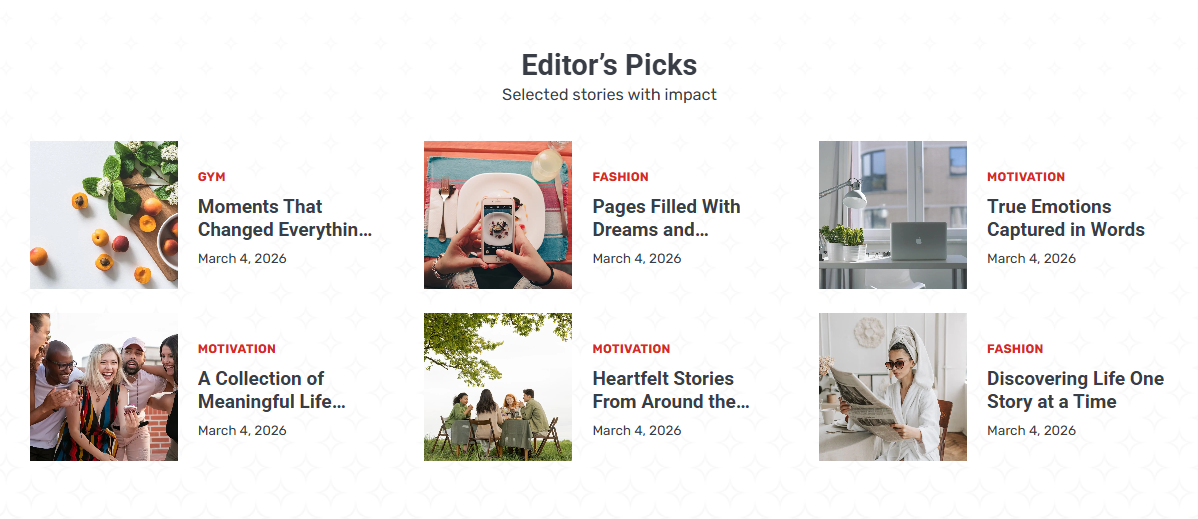Select FASHION tag above Discovering Life article
The height and width of the screenshot is (519, 1198).
[x=1015, y=349]
